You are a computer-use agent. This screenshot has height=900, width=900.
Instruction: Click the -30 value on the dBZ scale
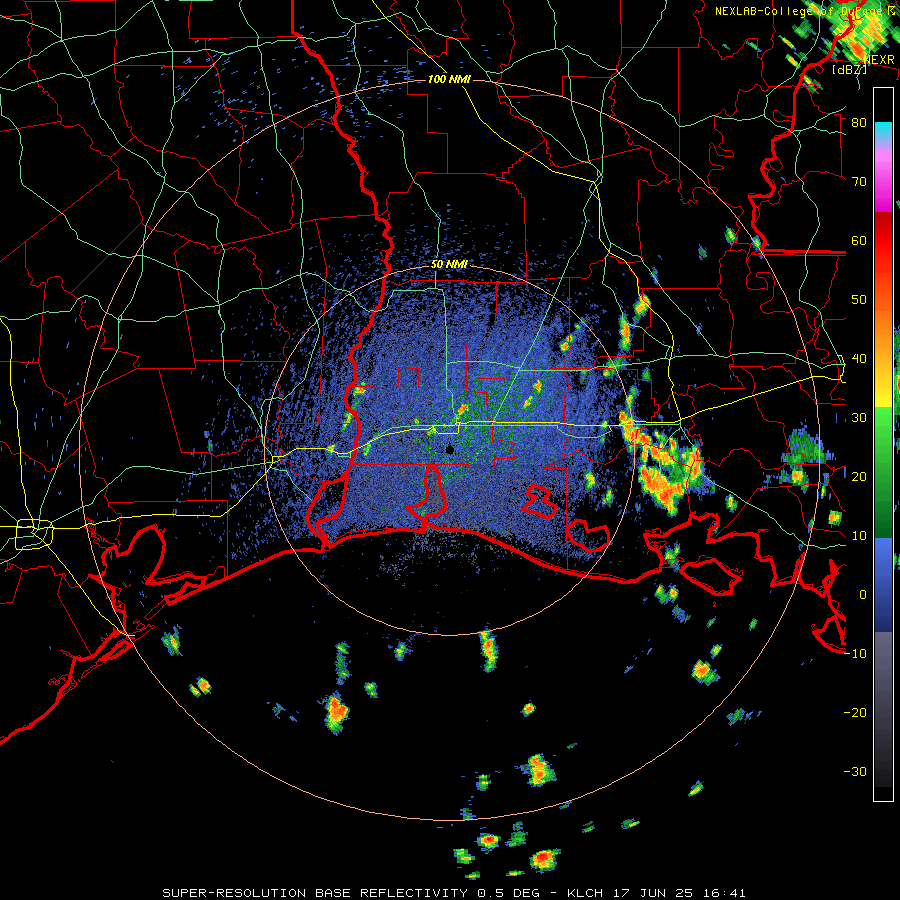pos(855,771)
